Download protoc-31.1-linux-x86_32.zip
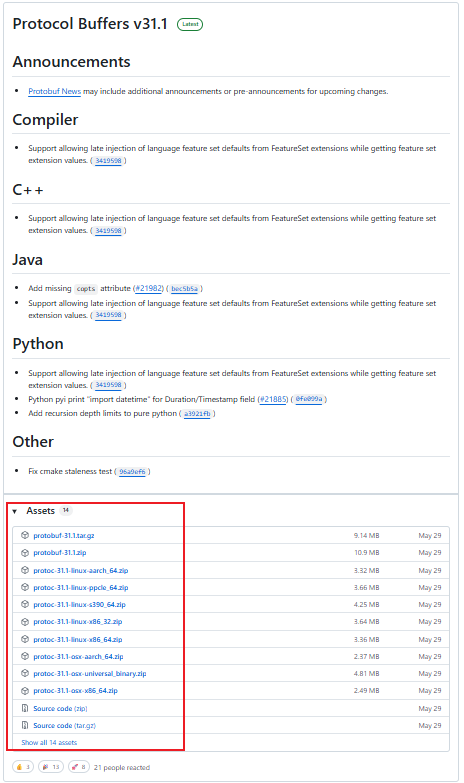 (x=78, y=622)
